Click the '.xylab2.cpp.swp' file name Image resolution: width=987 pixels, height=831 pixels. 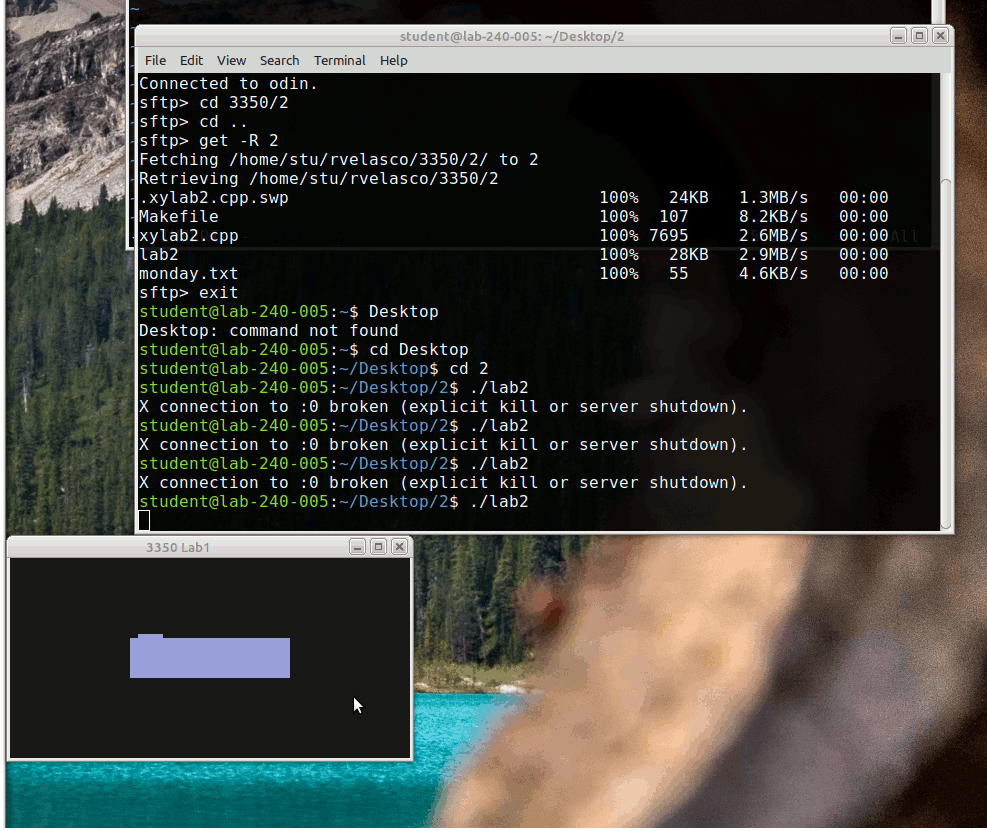point(213,198)
